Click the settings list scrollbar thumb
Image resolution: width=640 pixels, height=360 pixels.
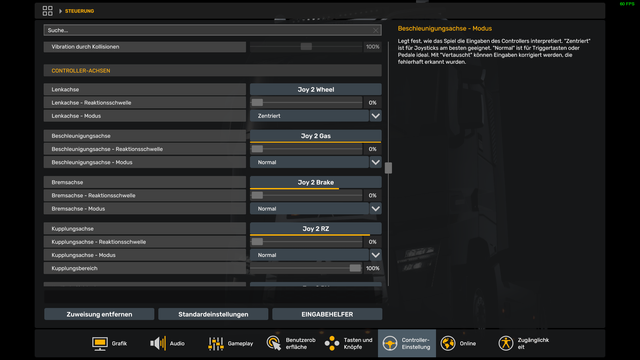pyautogui.click(x=388, y=168)
